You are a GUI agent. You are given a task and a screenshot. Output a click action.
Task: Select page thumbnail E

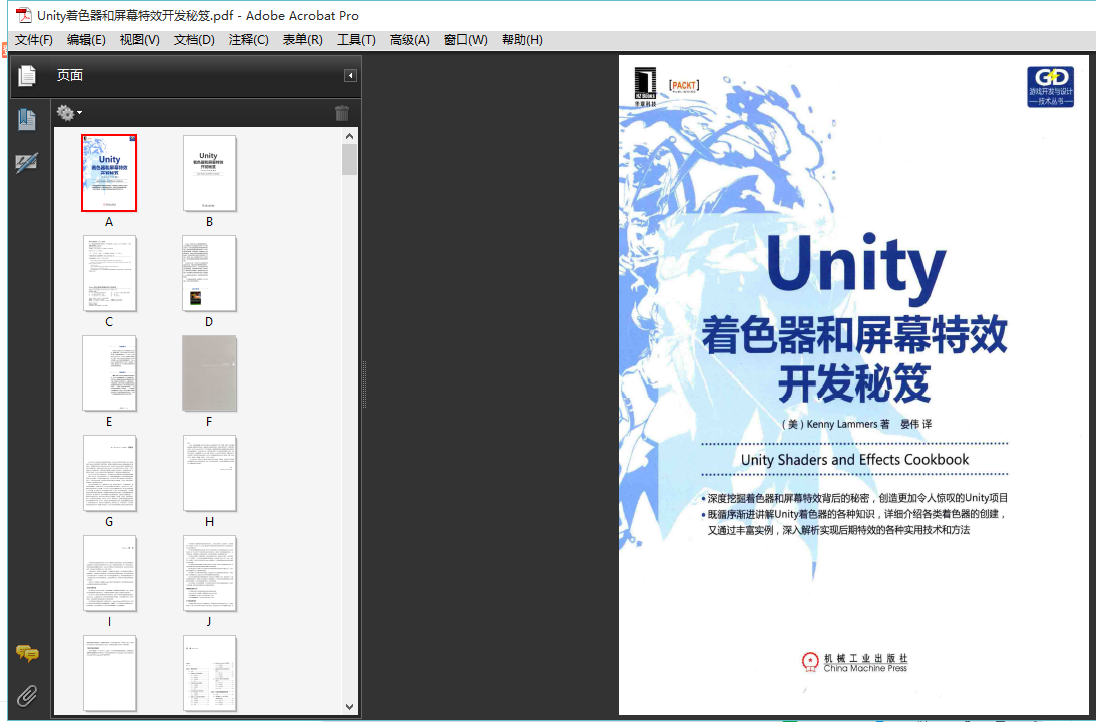[x=109, y=373]
